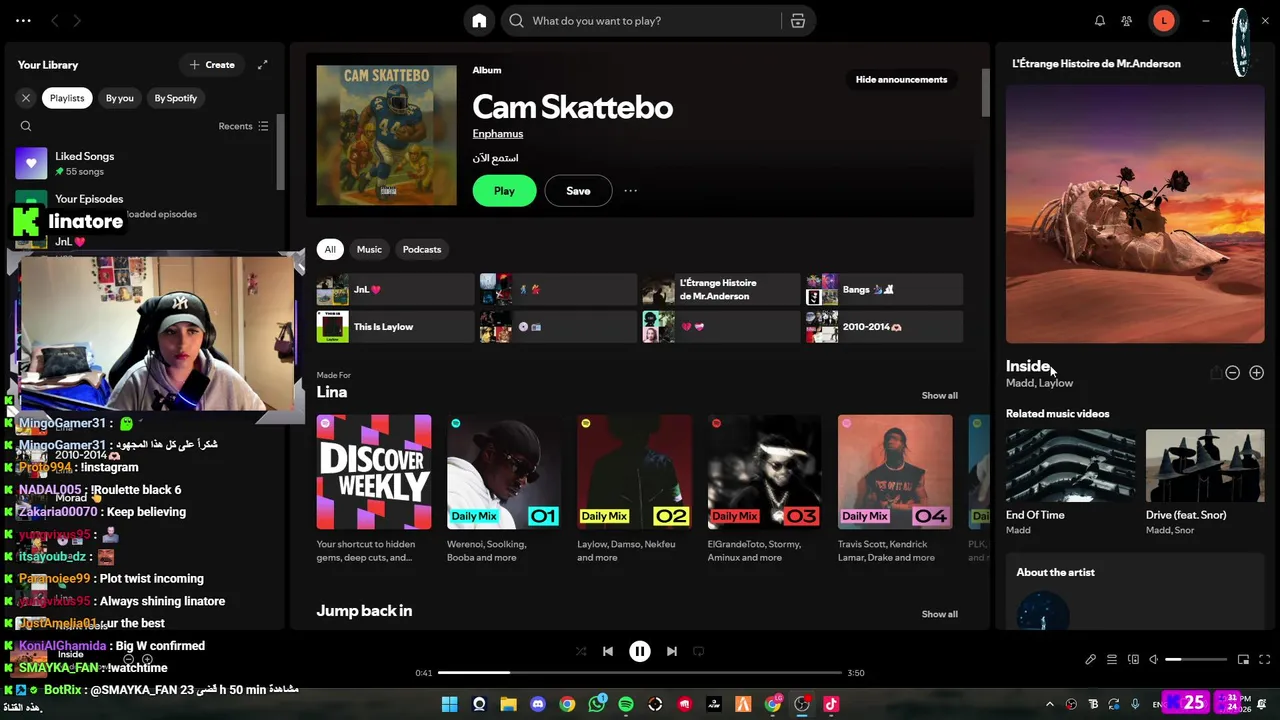Toggle shuffle playback

point(581,652)
